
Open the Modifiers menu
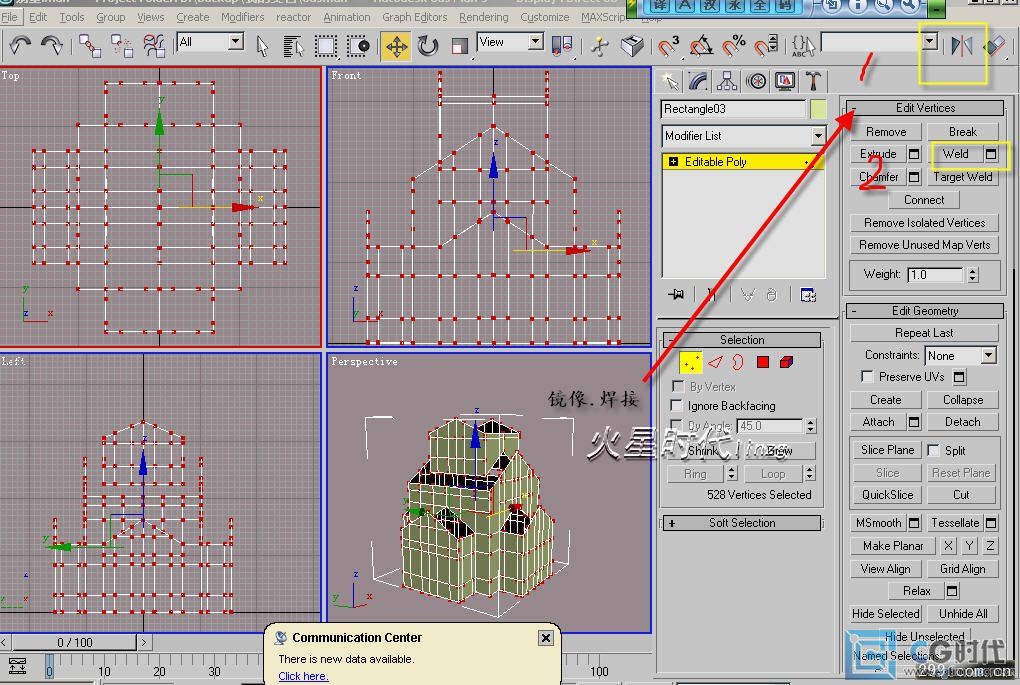point(243,17)
